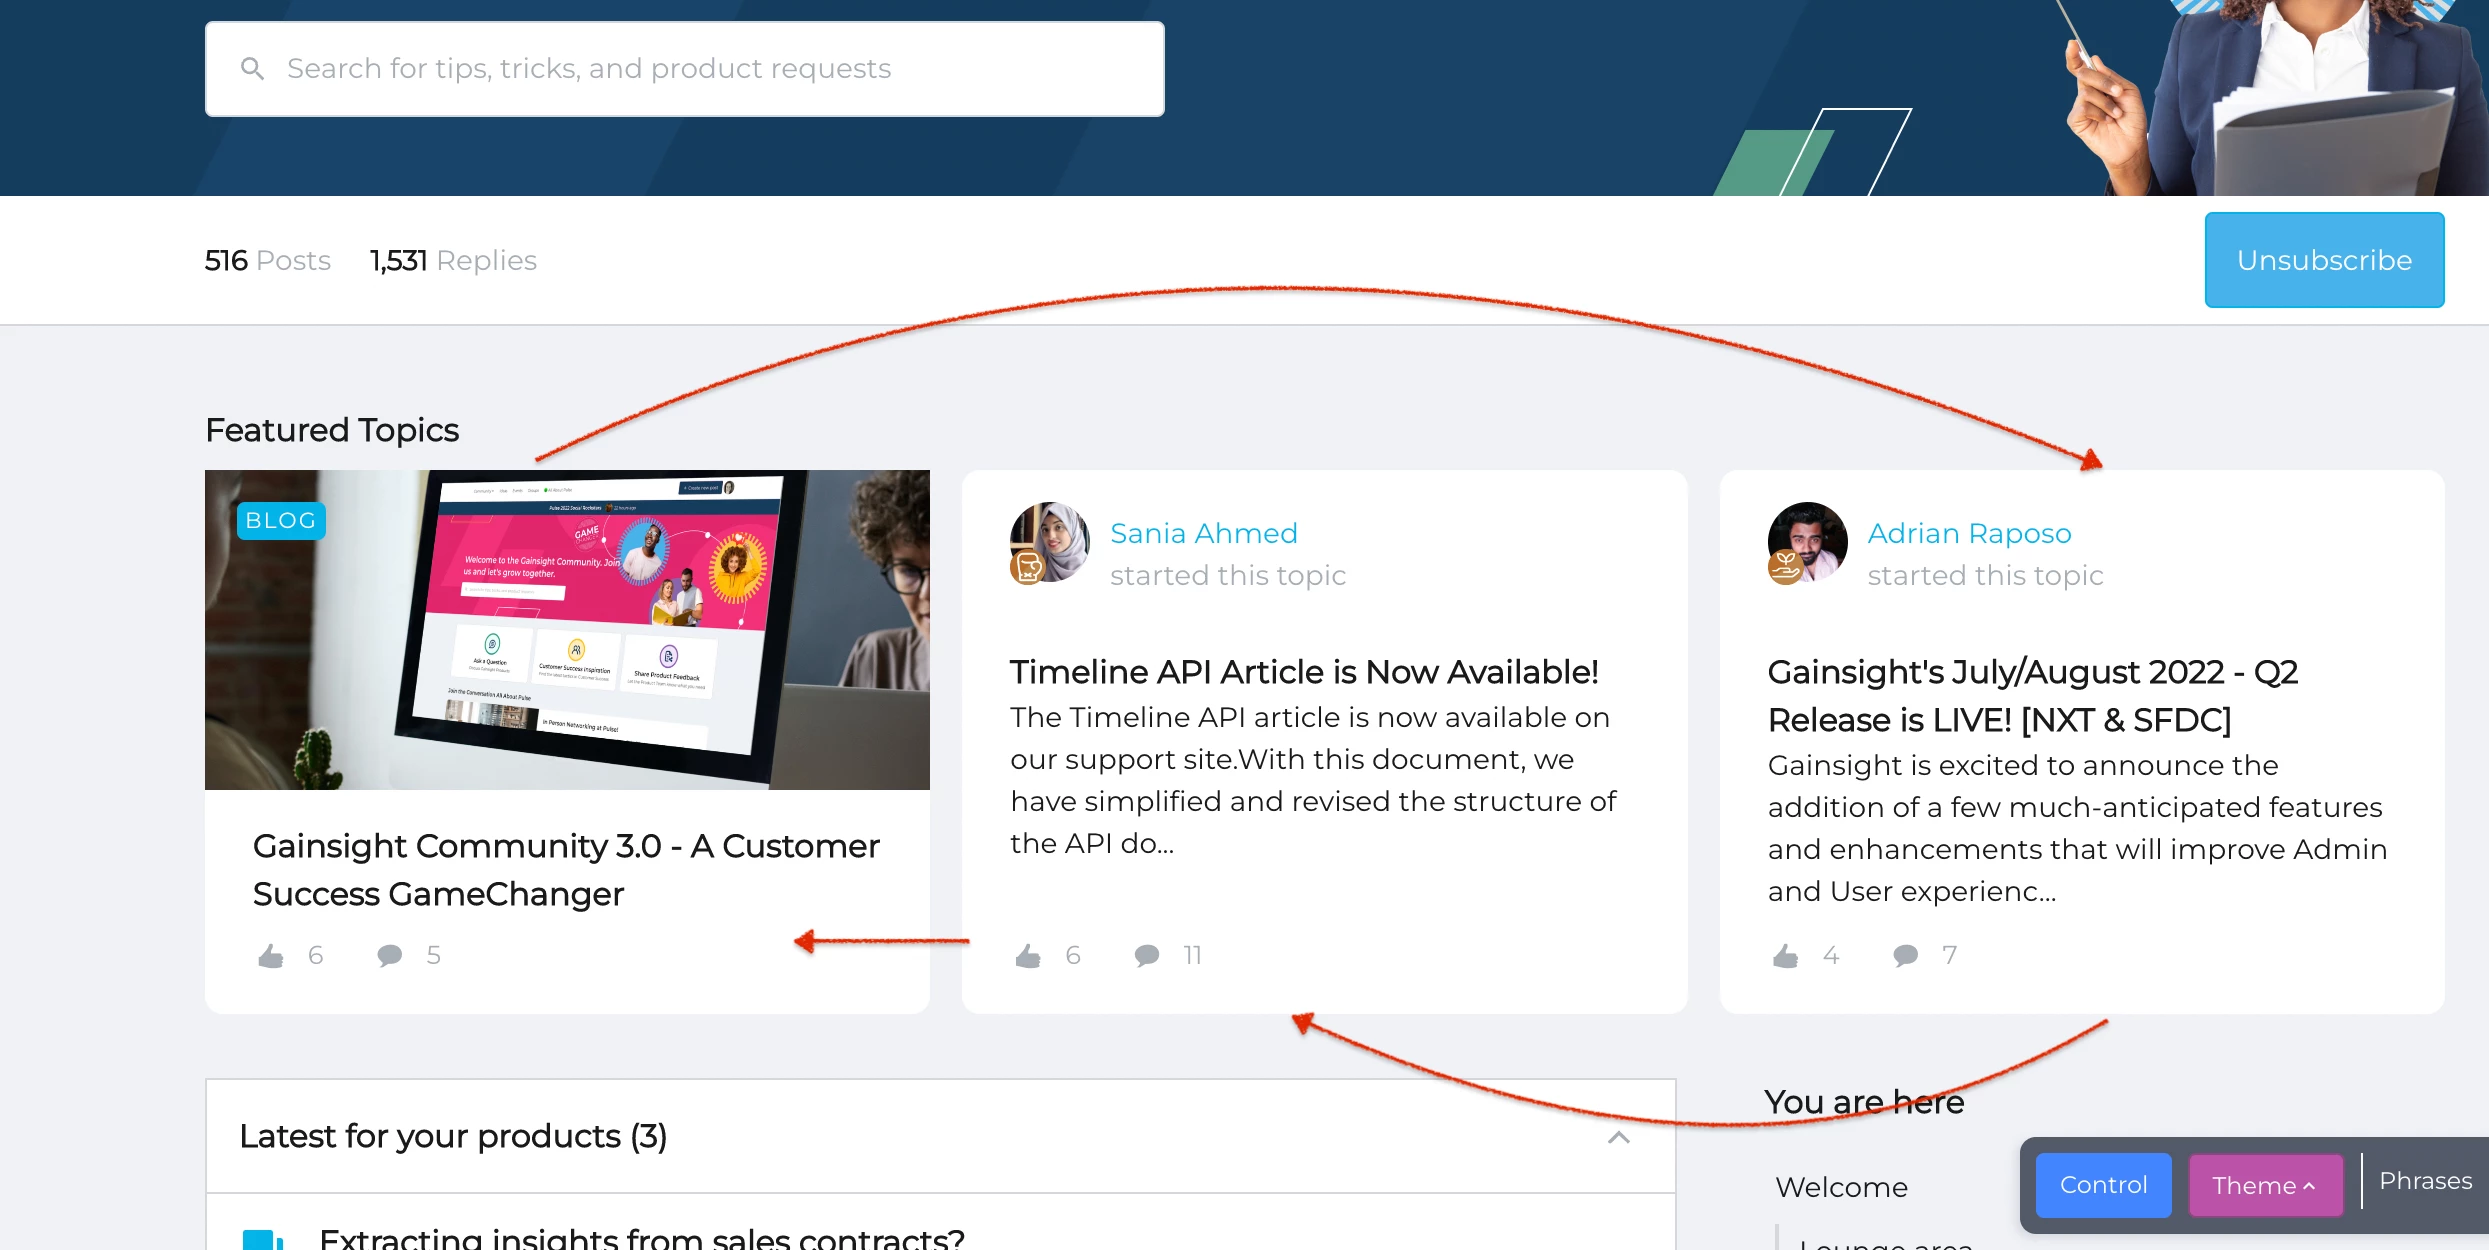The height and width of the screenshot is (1250, 2489).
Task: Click the 516 Posts count
Action: click(x=267, y=260)
